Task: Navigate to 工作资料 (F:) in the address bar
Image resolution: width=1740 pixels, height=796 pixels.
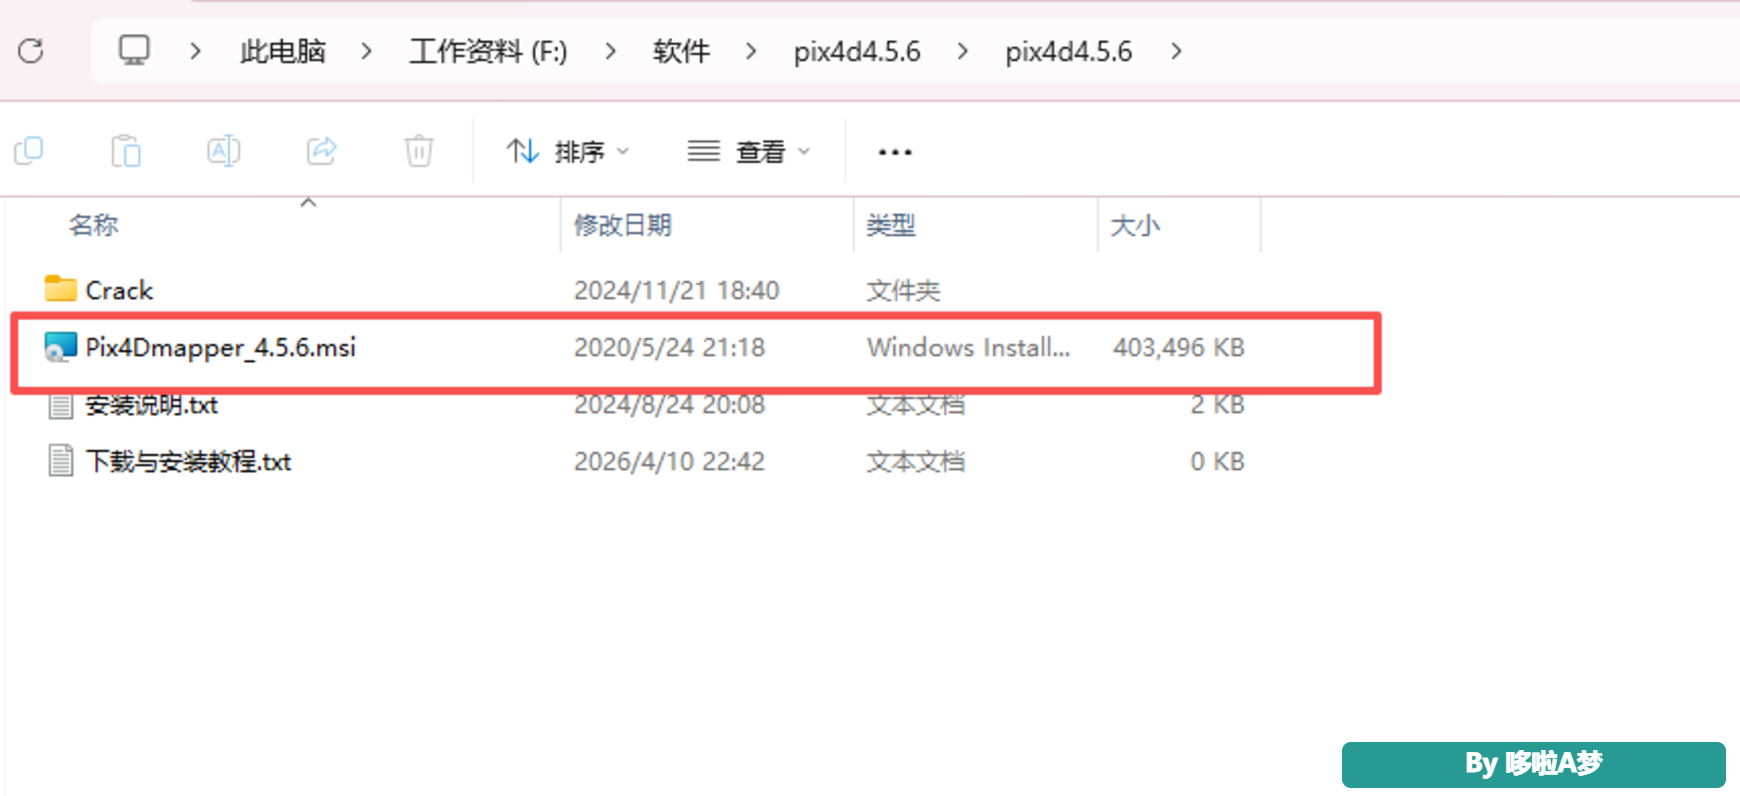Action: click(x=488, y=51)
